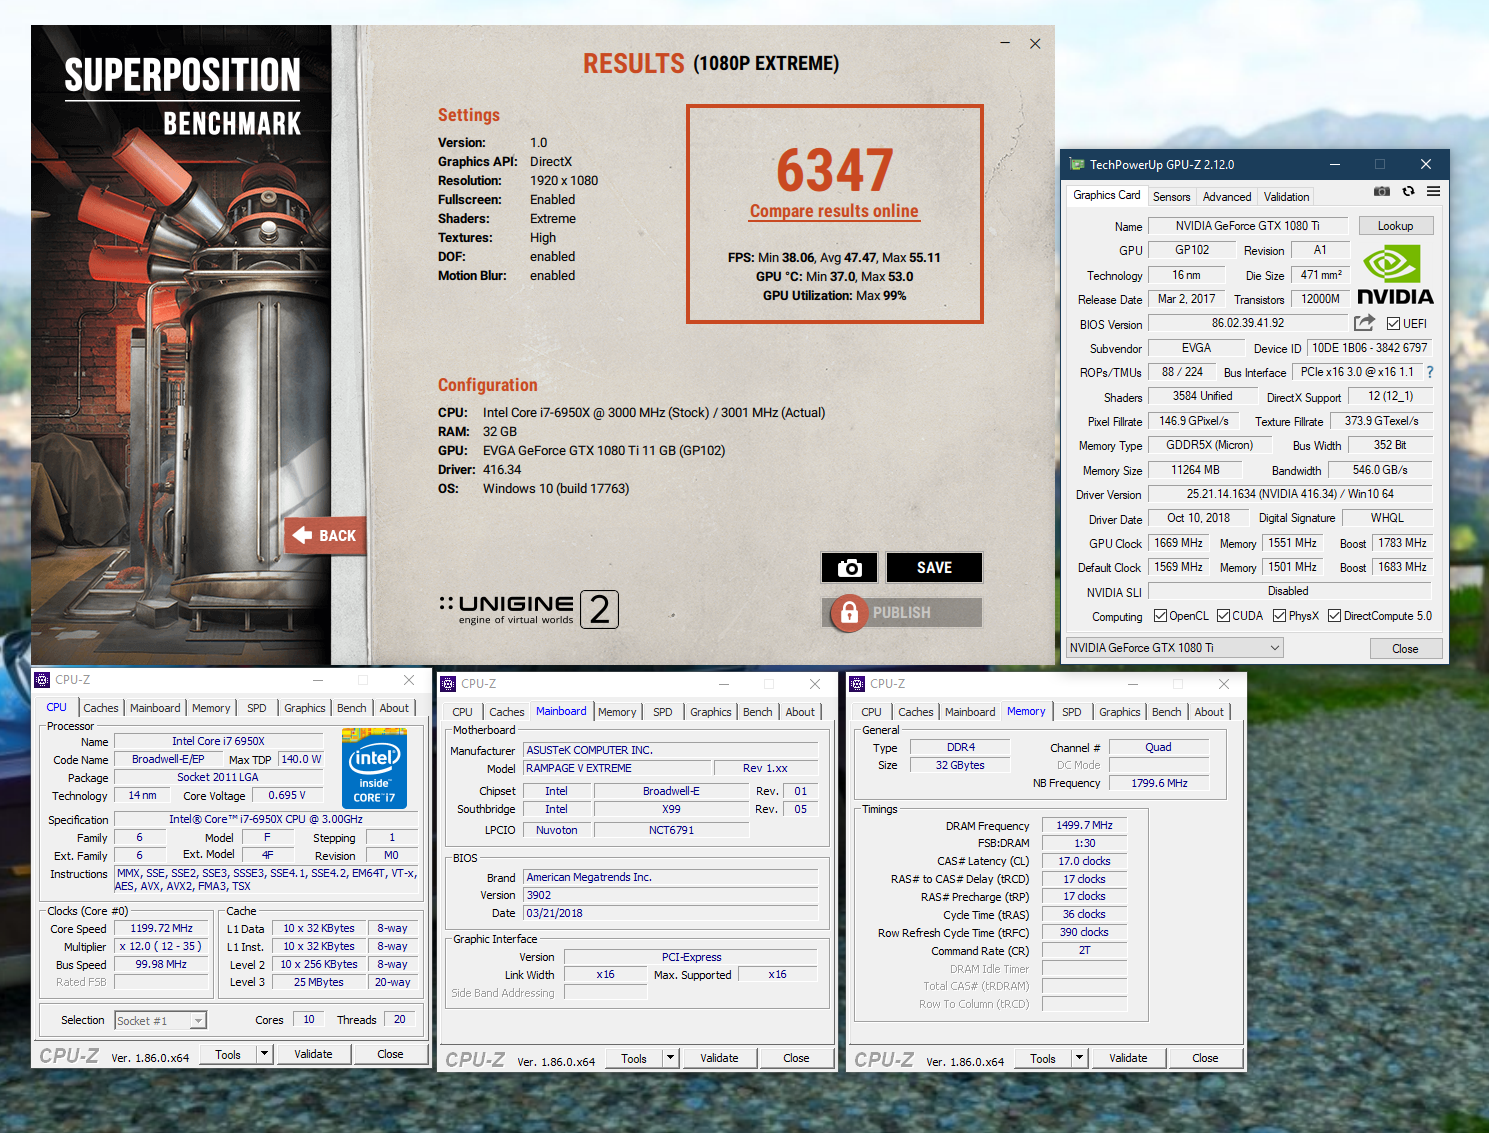Toggle the DirectCompute 5.0 checkbox
The width and height of the screenshot is (1489, 1133).
tap(1334, 616)
